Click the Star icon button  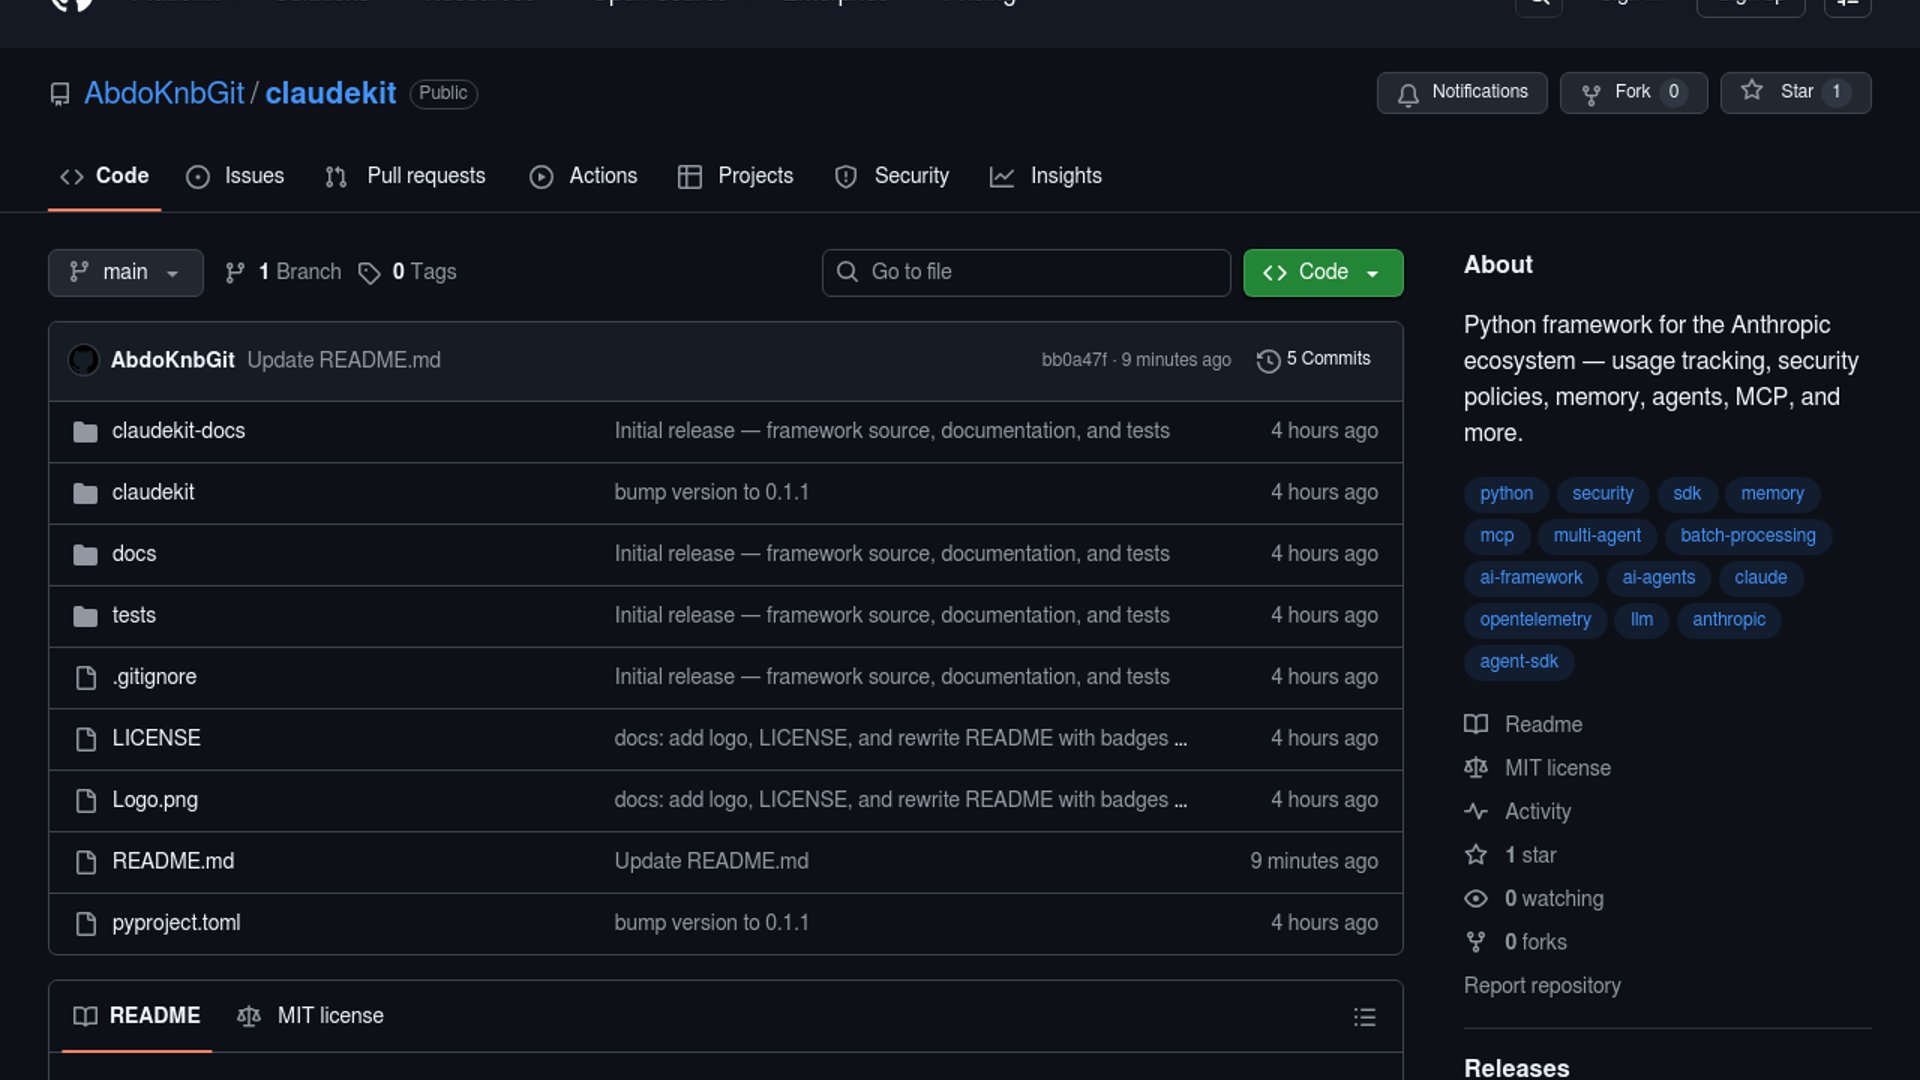(1751, 91)
